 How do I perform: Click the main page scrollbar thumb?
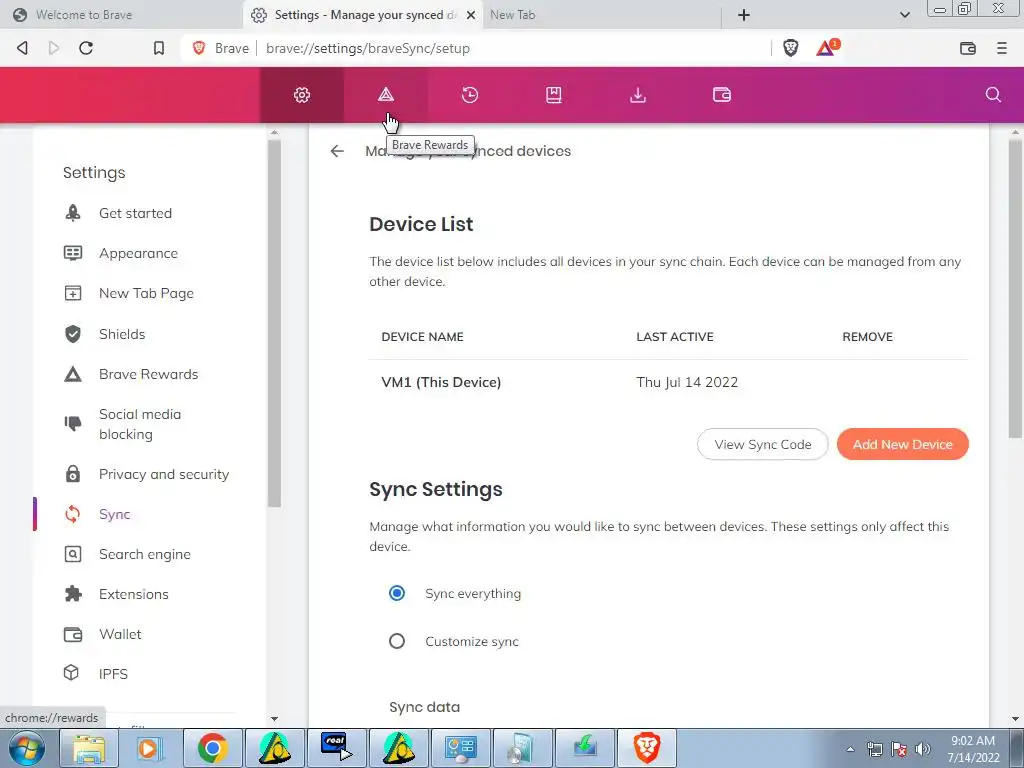[1016, 289]
